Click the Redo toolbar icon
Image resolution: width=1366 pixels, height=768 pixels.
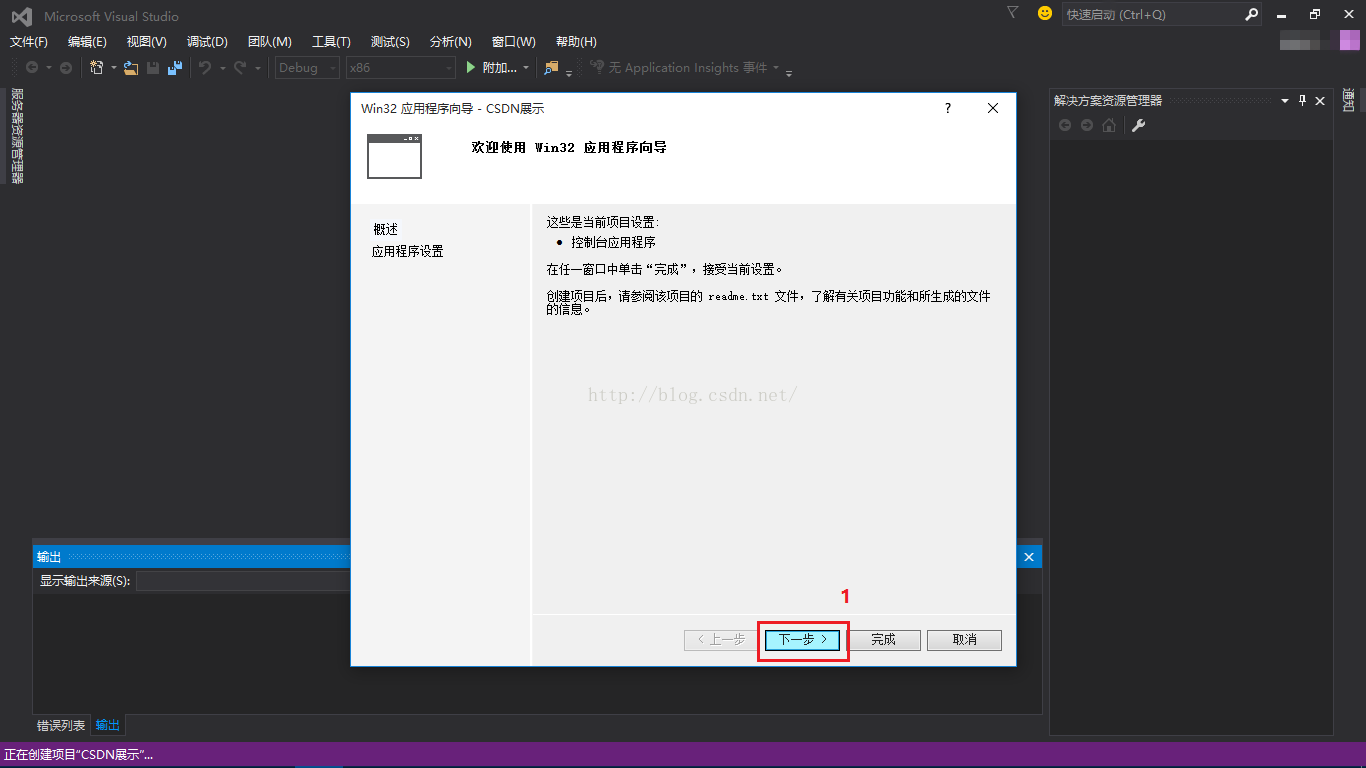pos(240,68)
